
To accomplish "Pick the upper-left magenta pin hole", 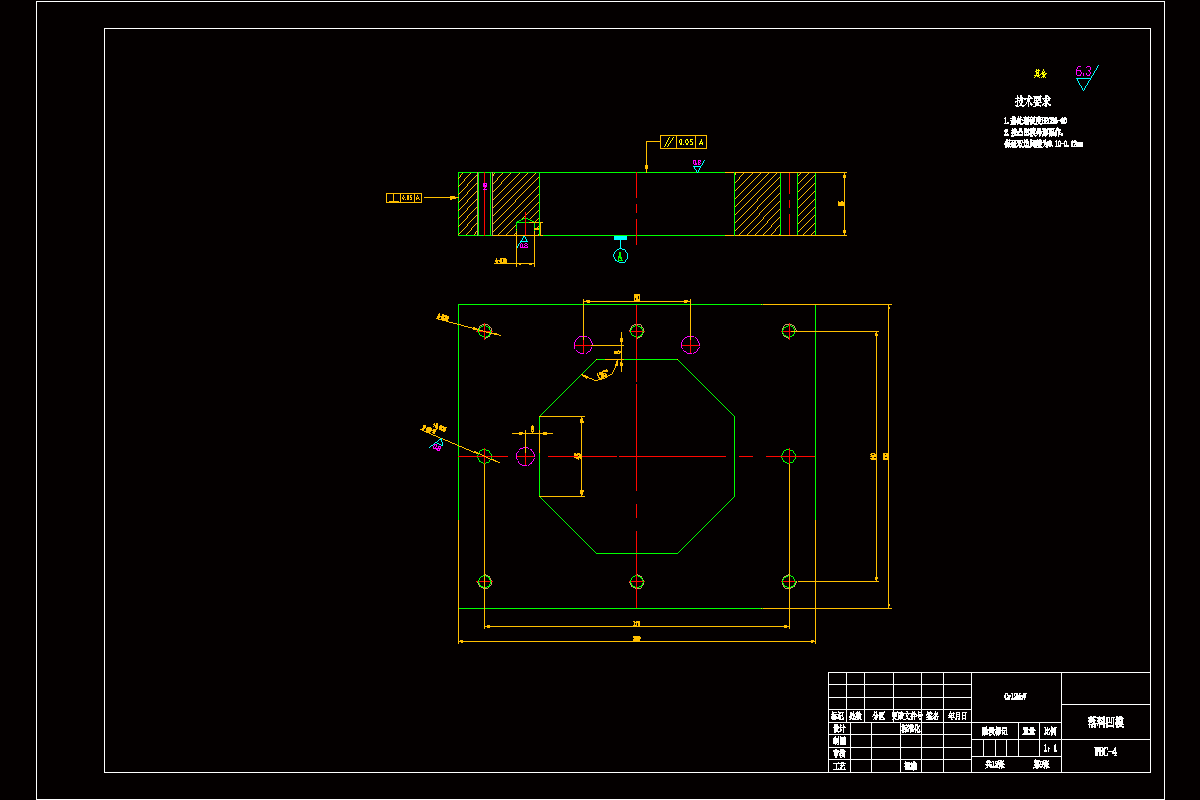I will (583, 345).
